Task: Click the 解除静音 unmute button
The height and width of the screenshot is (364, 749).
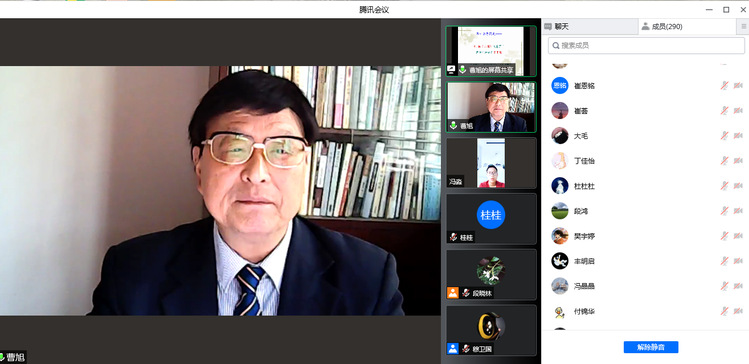Action: pos(651,347)
